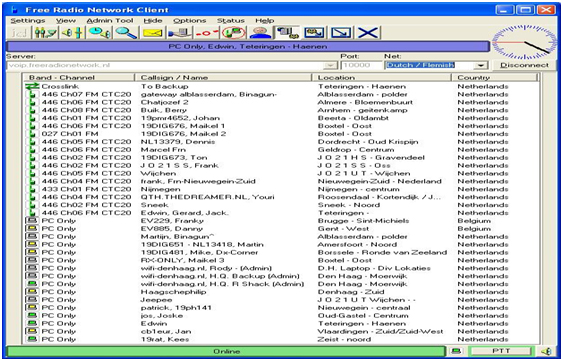Open the users list toolbar icon

pyautogui.click(x=46, y=33)
